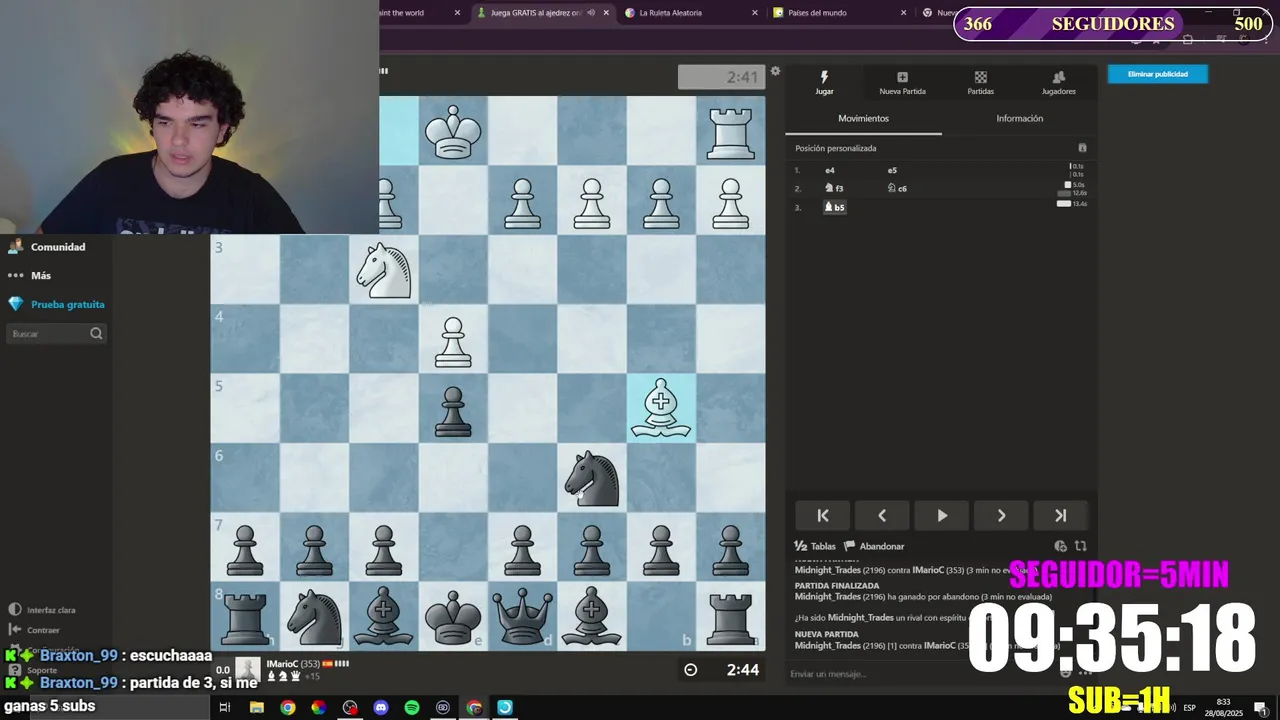Switch to the Información tab

click(x=1019, y=118)
